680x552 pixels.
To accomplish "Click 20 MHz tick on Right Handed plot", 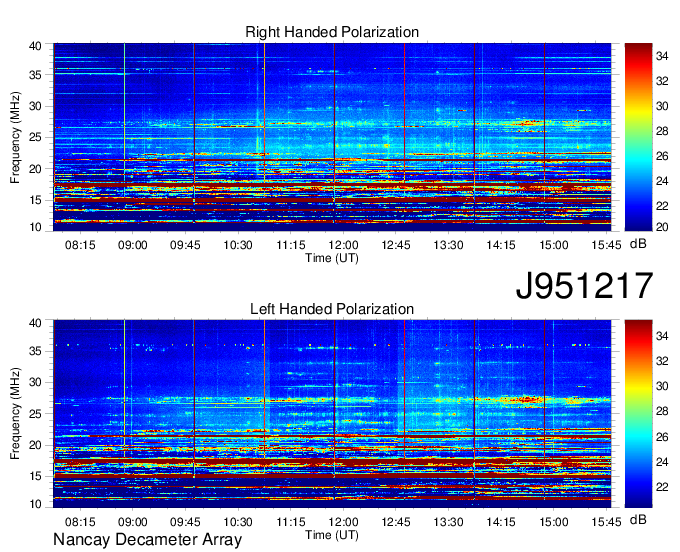I will click(x=35, y=169).
